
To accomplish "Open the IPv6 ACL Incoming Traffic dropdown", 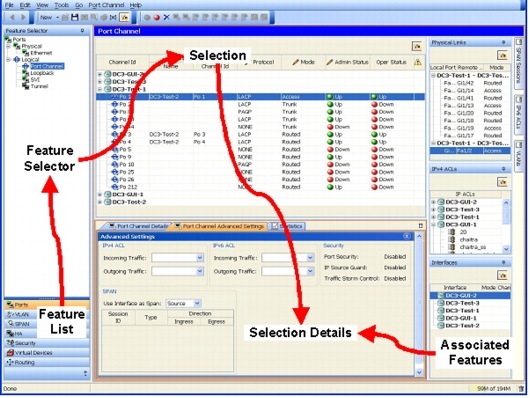I will point(310,258).
